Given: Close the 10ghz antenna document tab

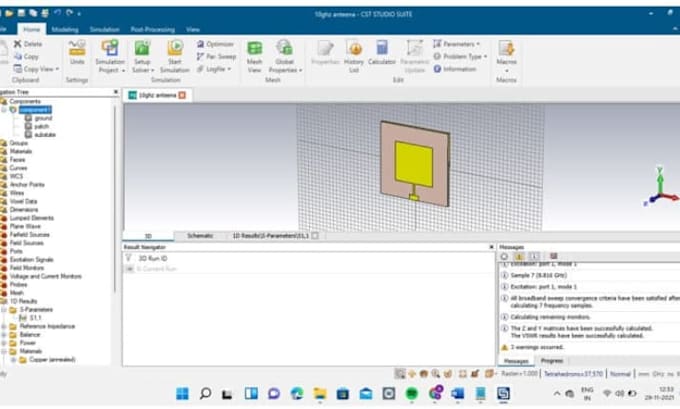Looking at the screenshot, I should [182, 95].
